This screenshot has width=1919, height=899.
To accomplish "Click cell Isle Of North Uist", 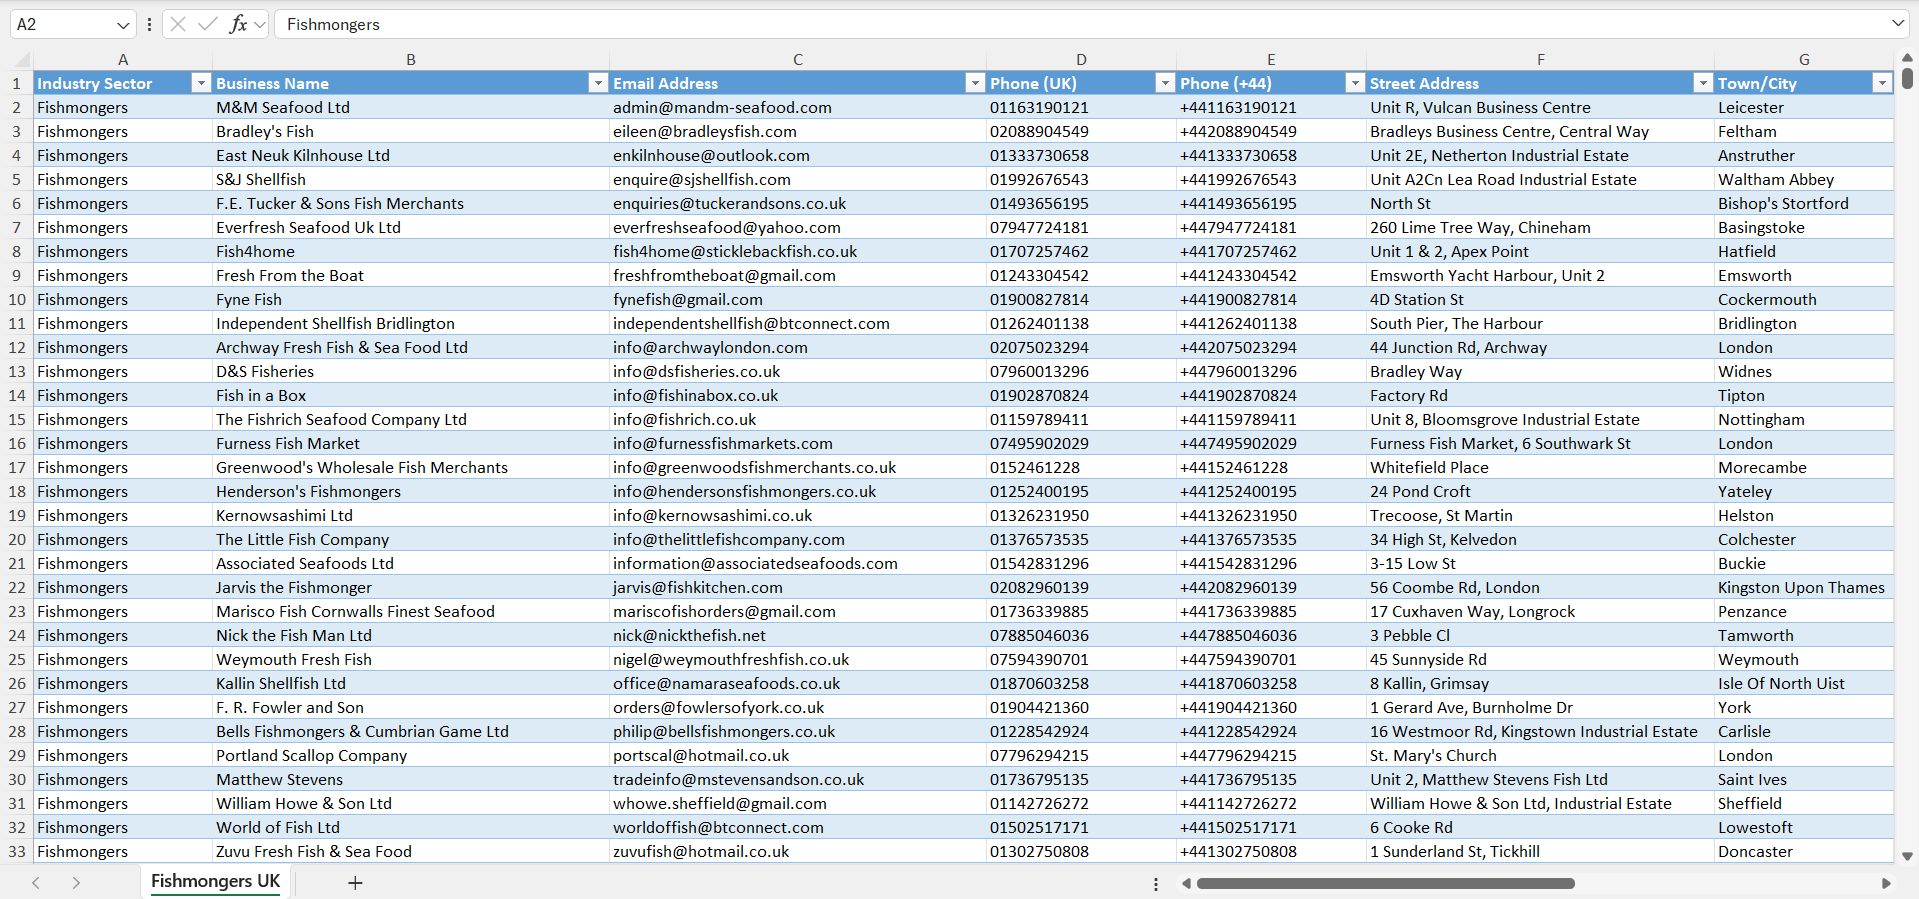I will pyautogui.click(x=1804, y=683).
